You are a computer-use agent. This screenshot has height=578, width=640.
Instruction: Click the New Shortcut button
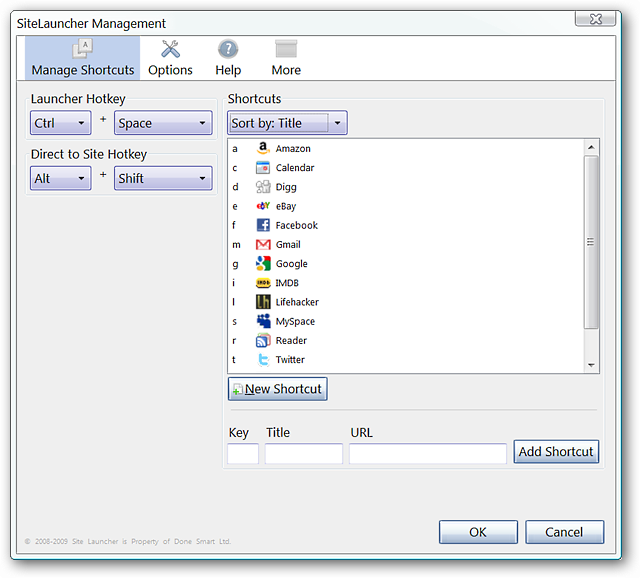pos(278,389)
